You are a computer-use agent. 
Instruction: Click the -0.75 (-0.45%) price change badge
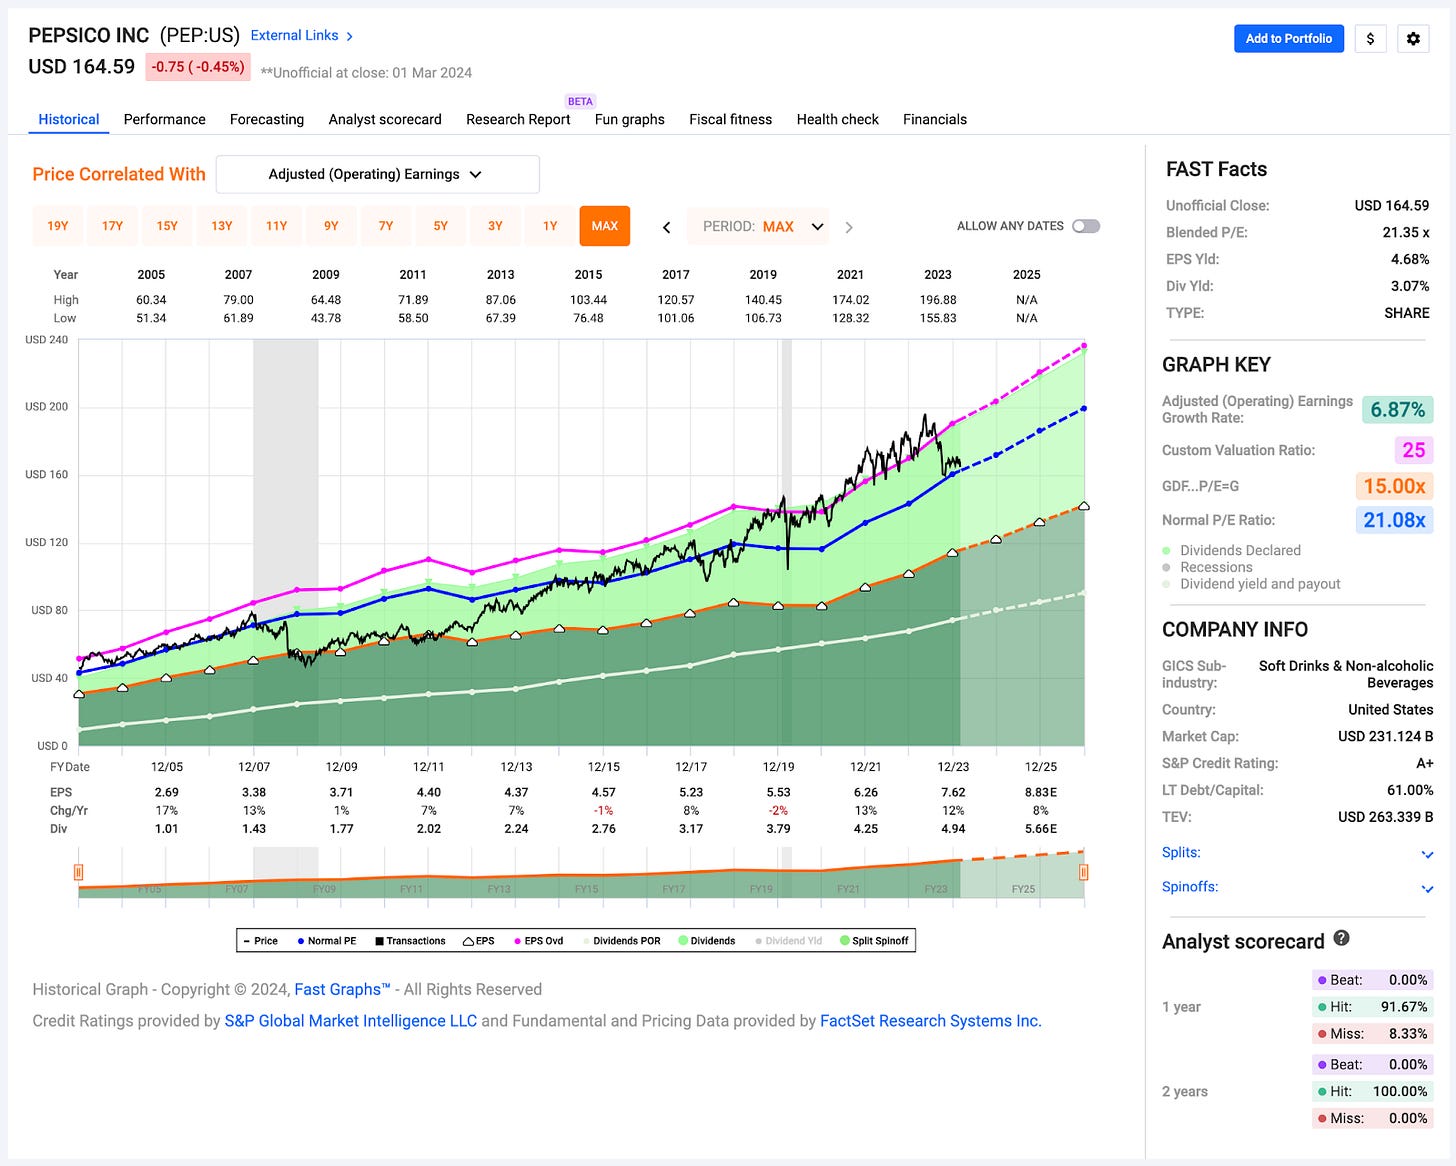click(x=198, y=67)
